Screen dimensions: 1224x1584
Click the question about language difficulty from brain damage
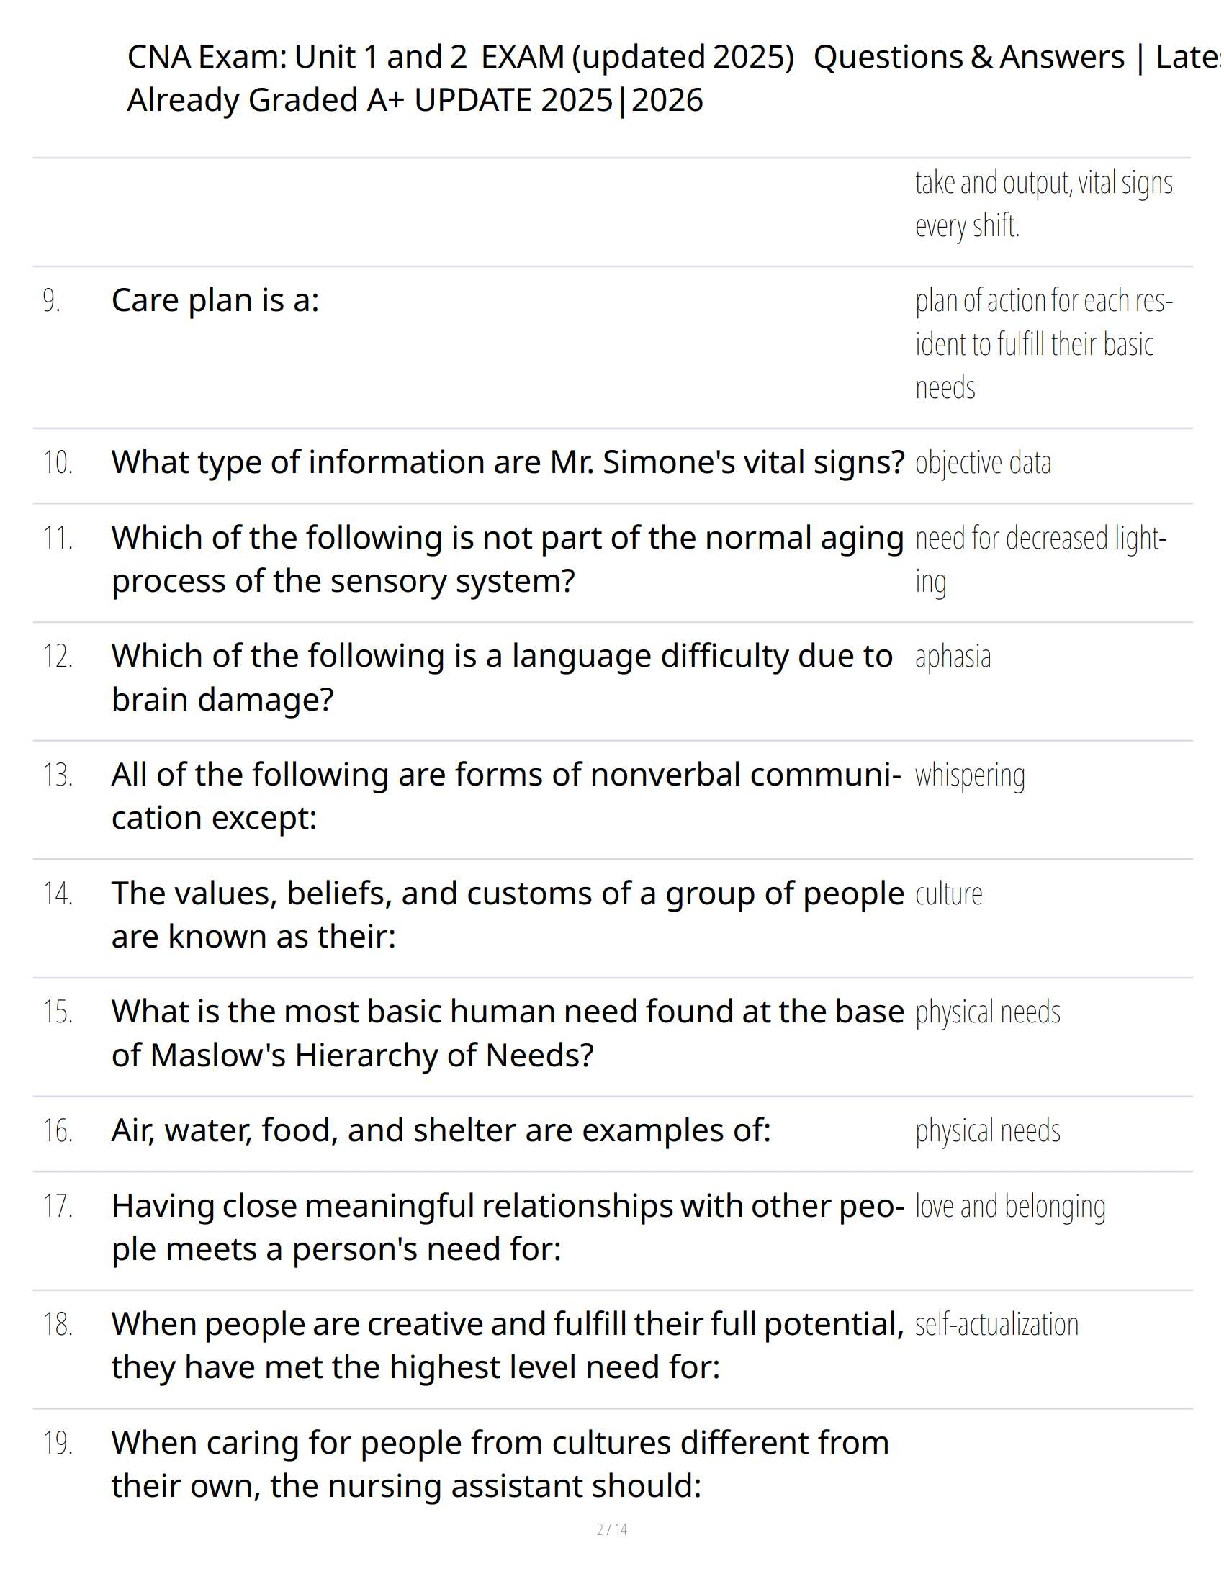[x=501, y=677]
